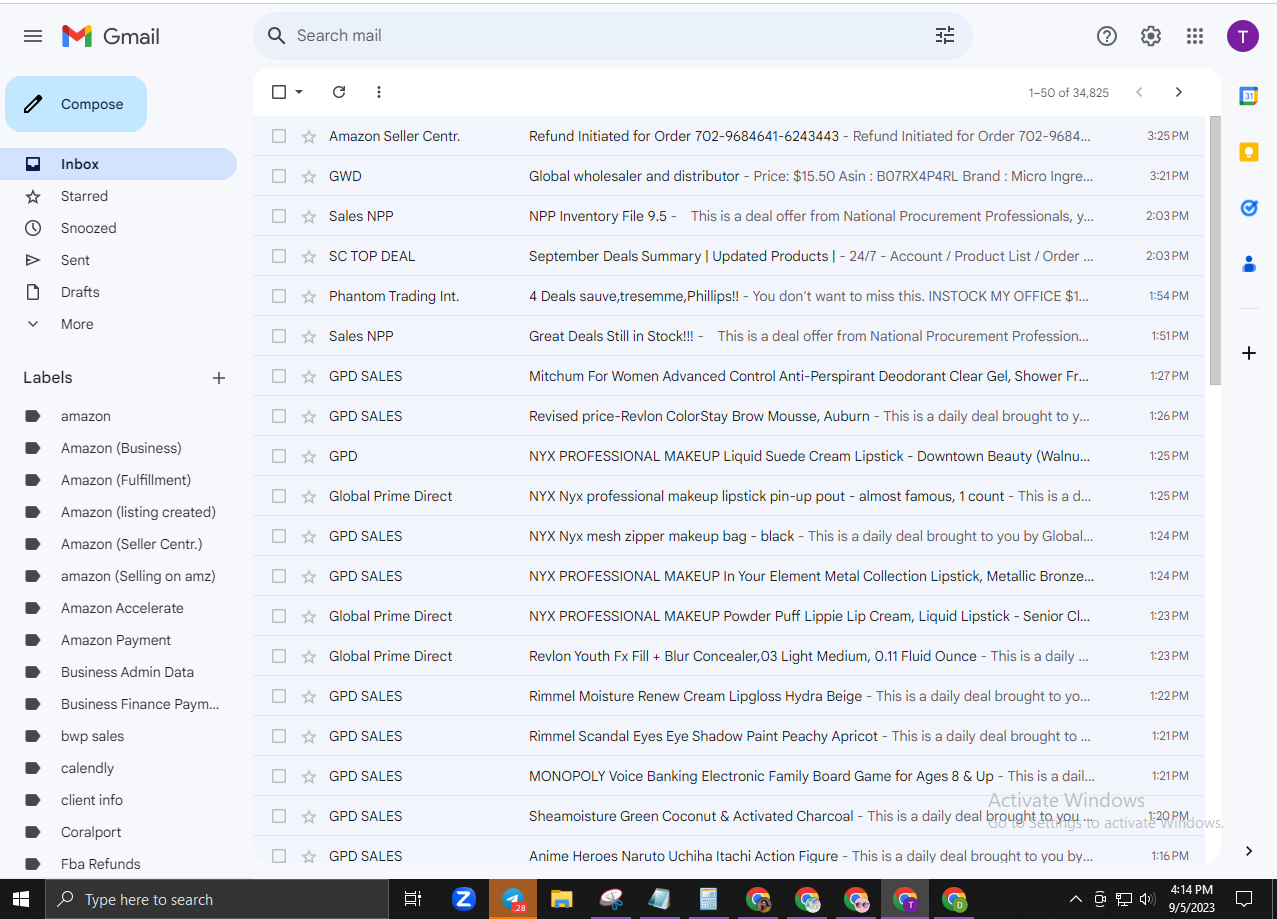Screen dimensions: 1277x919
Task: Check the NPP Inventory File 9.5 email
Action: [279, 216]
